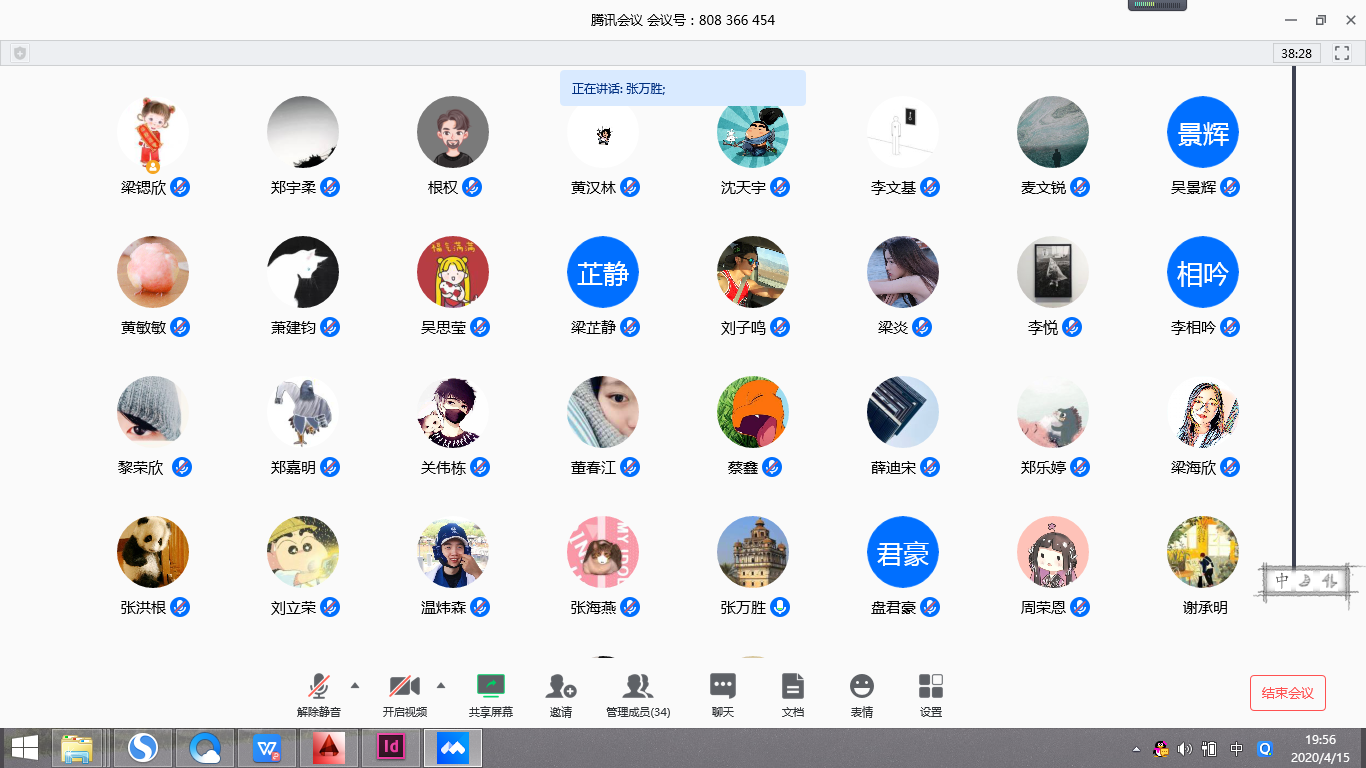The height and width of the screenshot is (768, 1366).
Task: Click the invite participants icon
Action: (x=560, y=695)
